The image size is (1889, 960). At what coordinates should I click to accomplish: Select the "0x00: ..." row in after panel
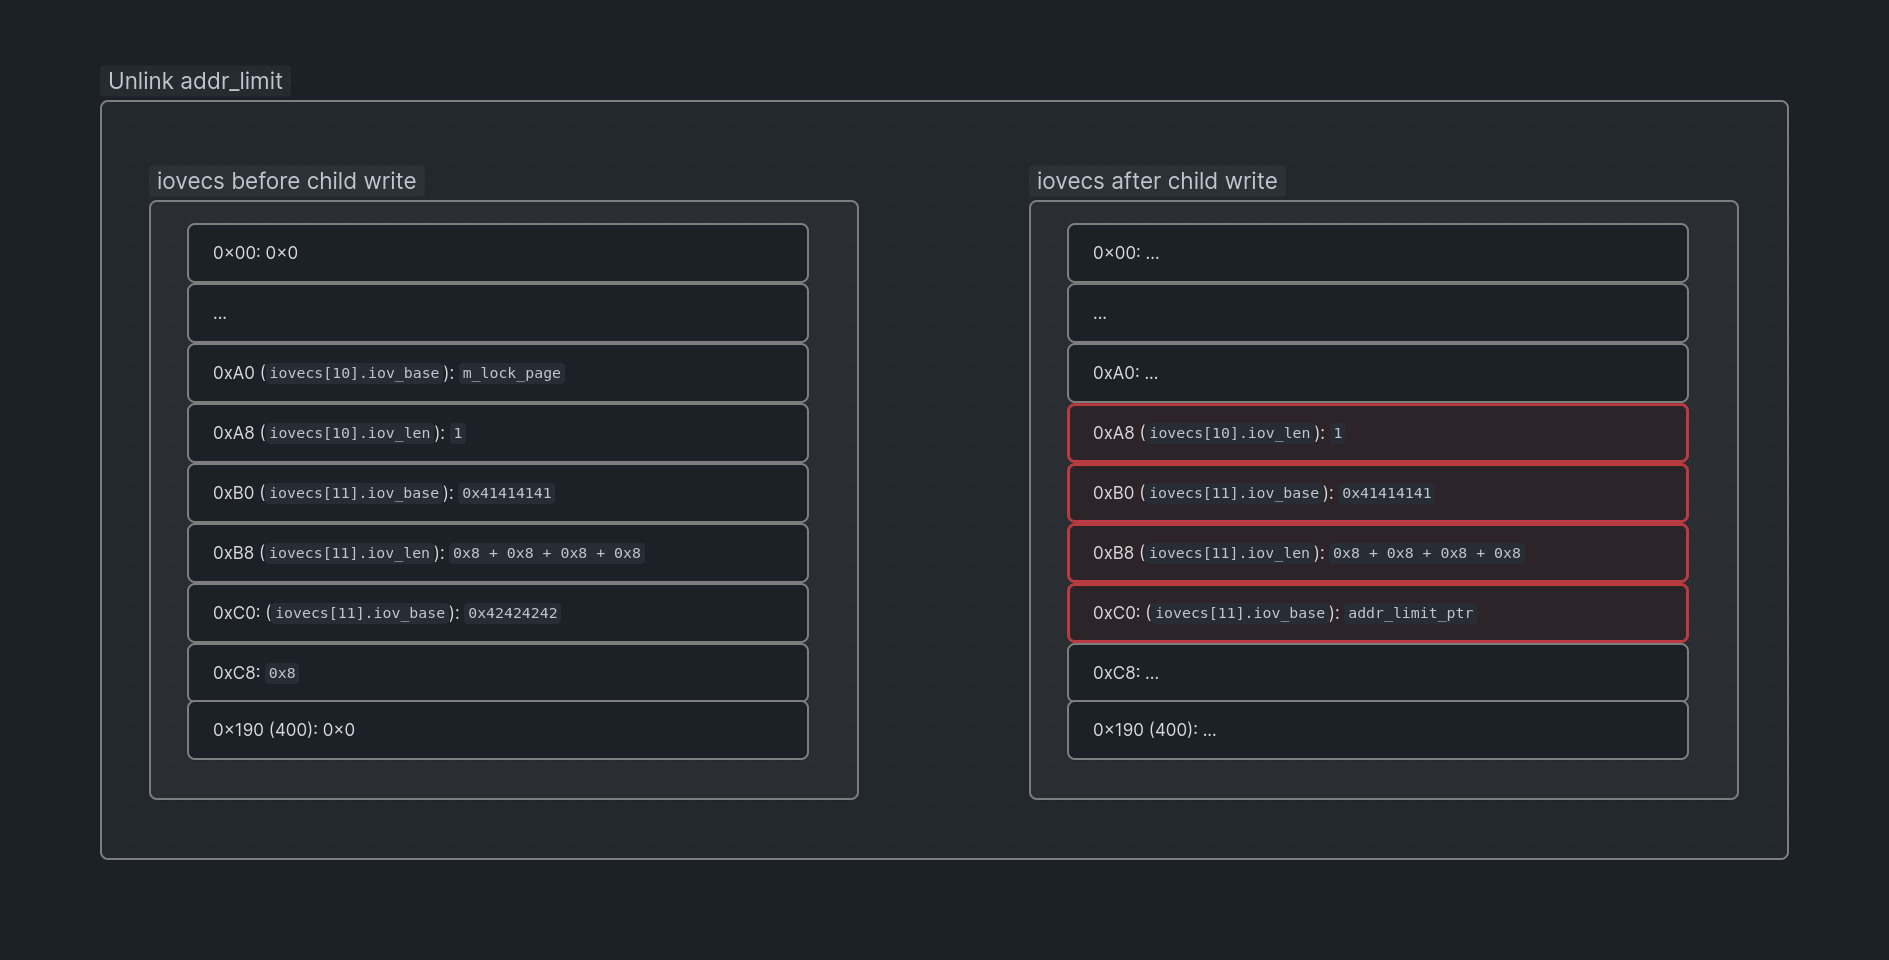(x=1377, y=253)
